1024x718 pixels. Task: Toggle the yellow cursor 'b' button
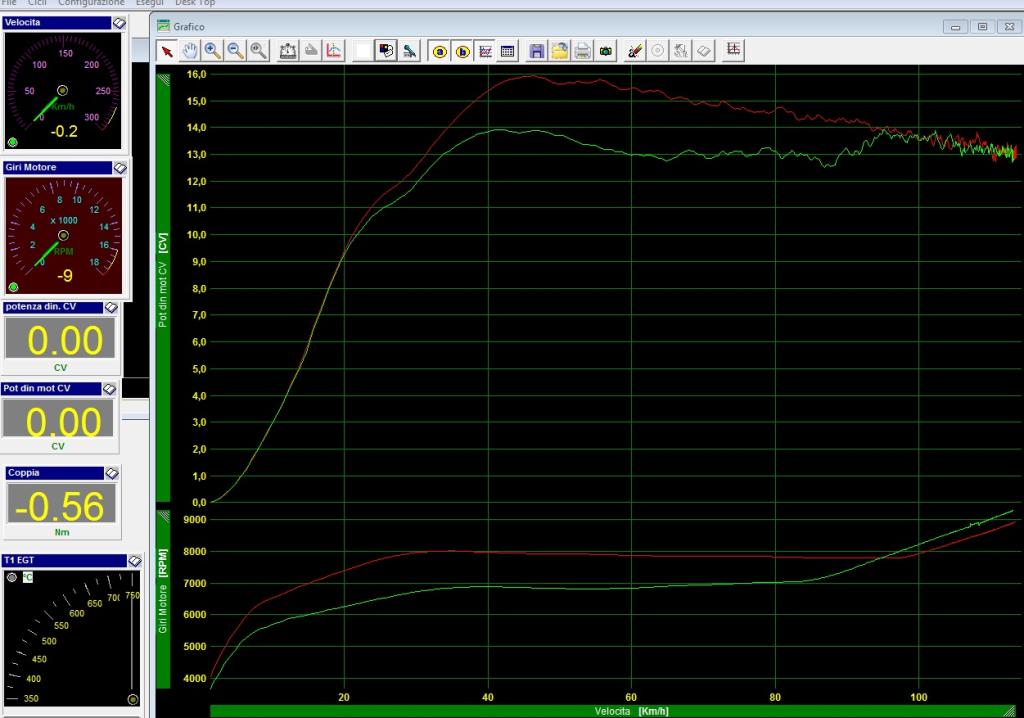462,51
